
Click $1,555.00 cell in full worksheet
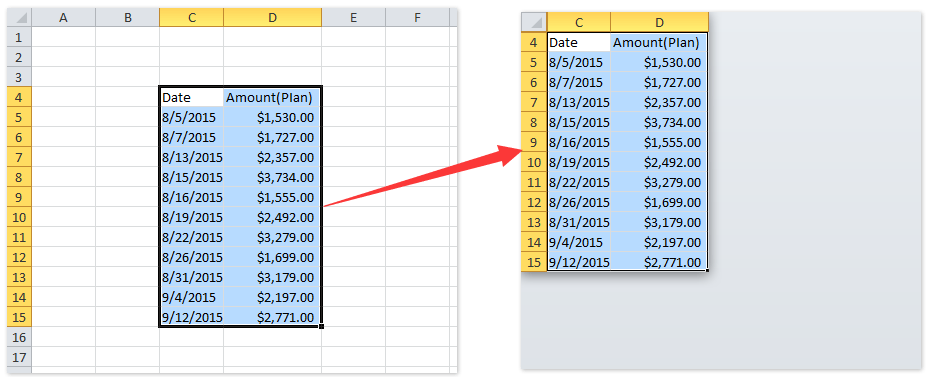pyautogui.click(x=273, y=197)
